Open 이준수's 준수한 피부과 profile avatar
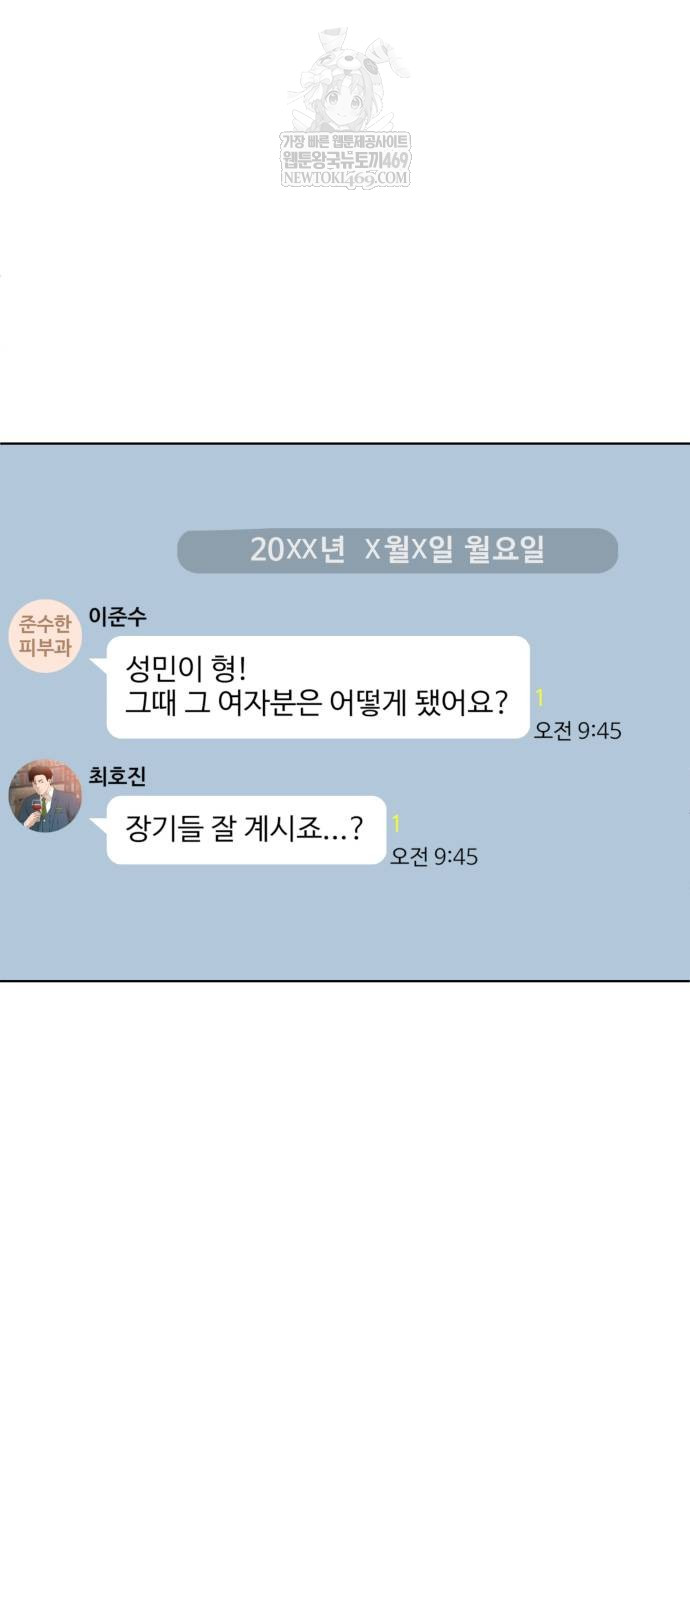The width and height of the screenshot is (690, 1600). click(45, 637)
